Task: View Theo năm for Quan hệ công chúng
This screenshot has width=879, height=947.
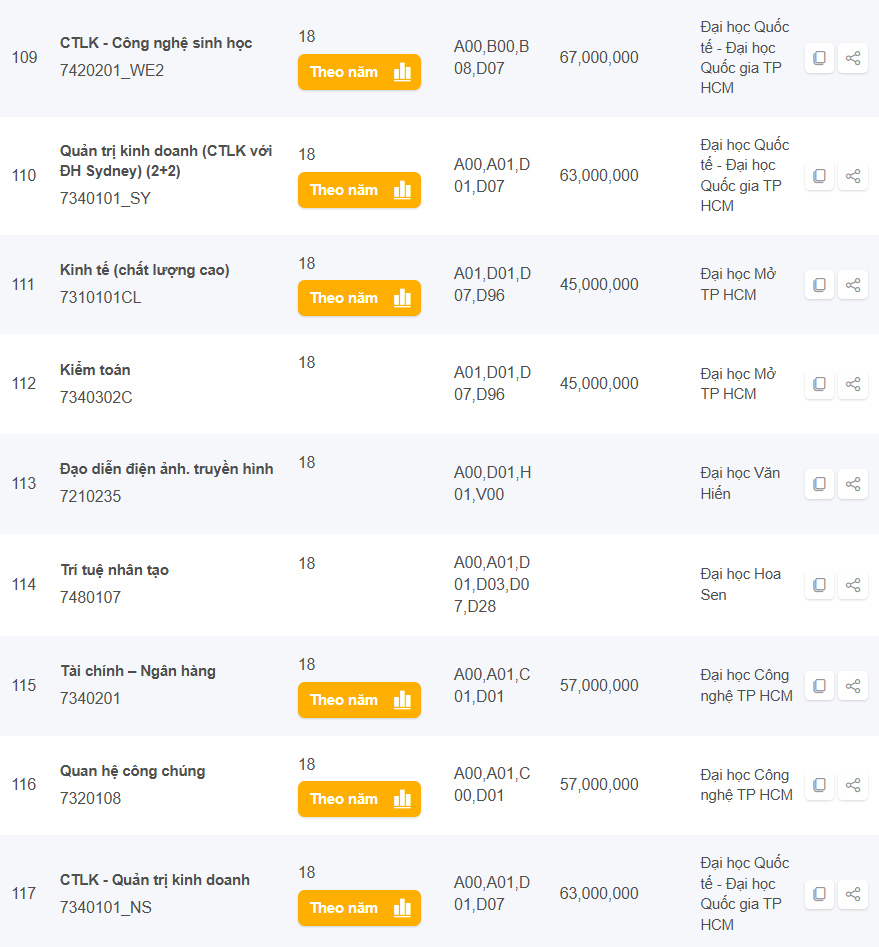Action: point(359,799)
